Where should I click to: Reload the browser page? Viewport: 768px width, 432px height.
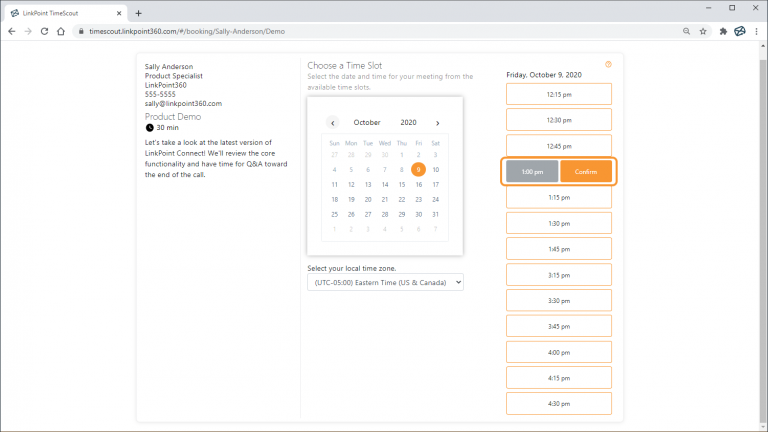pos(46,31)
